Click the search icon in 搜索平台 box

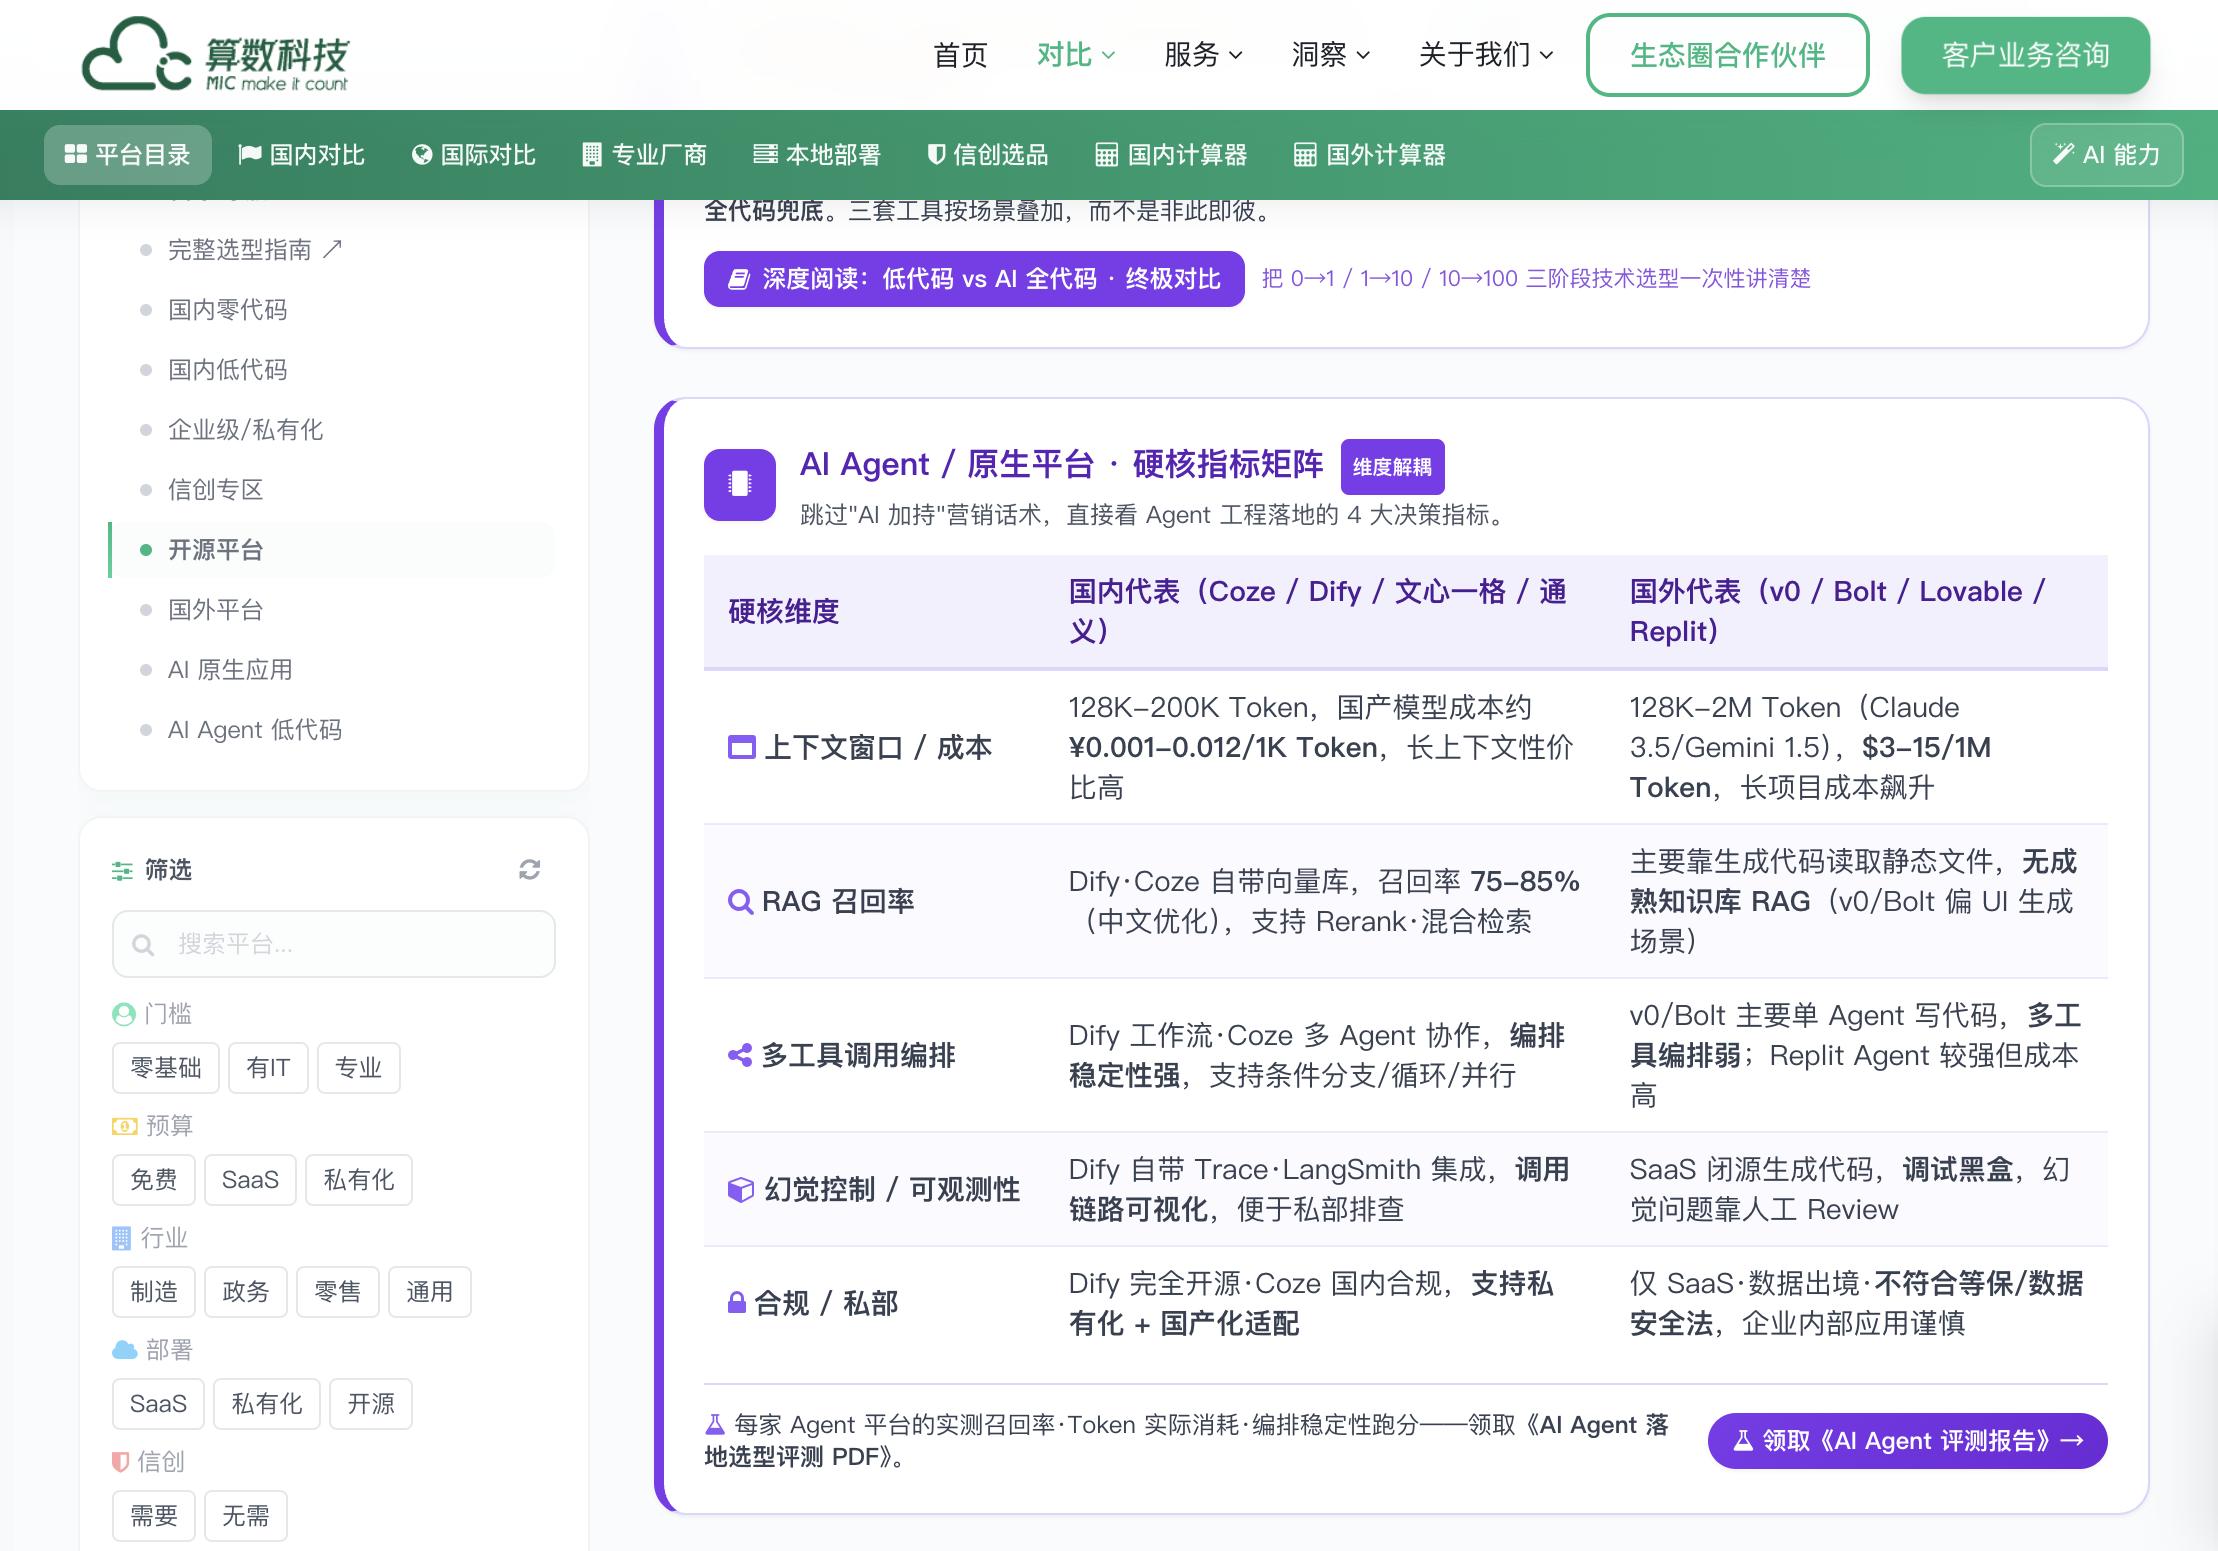(143, 945)
